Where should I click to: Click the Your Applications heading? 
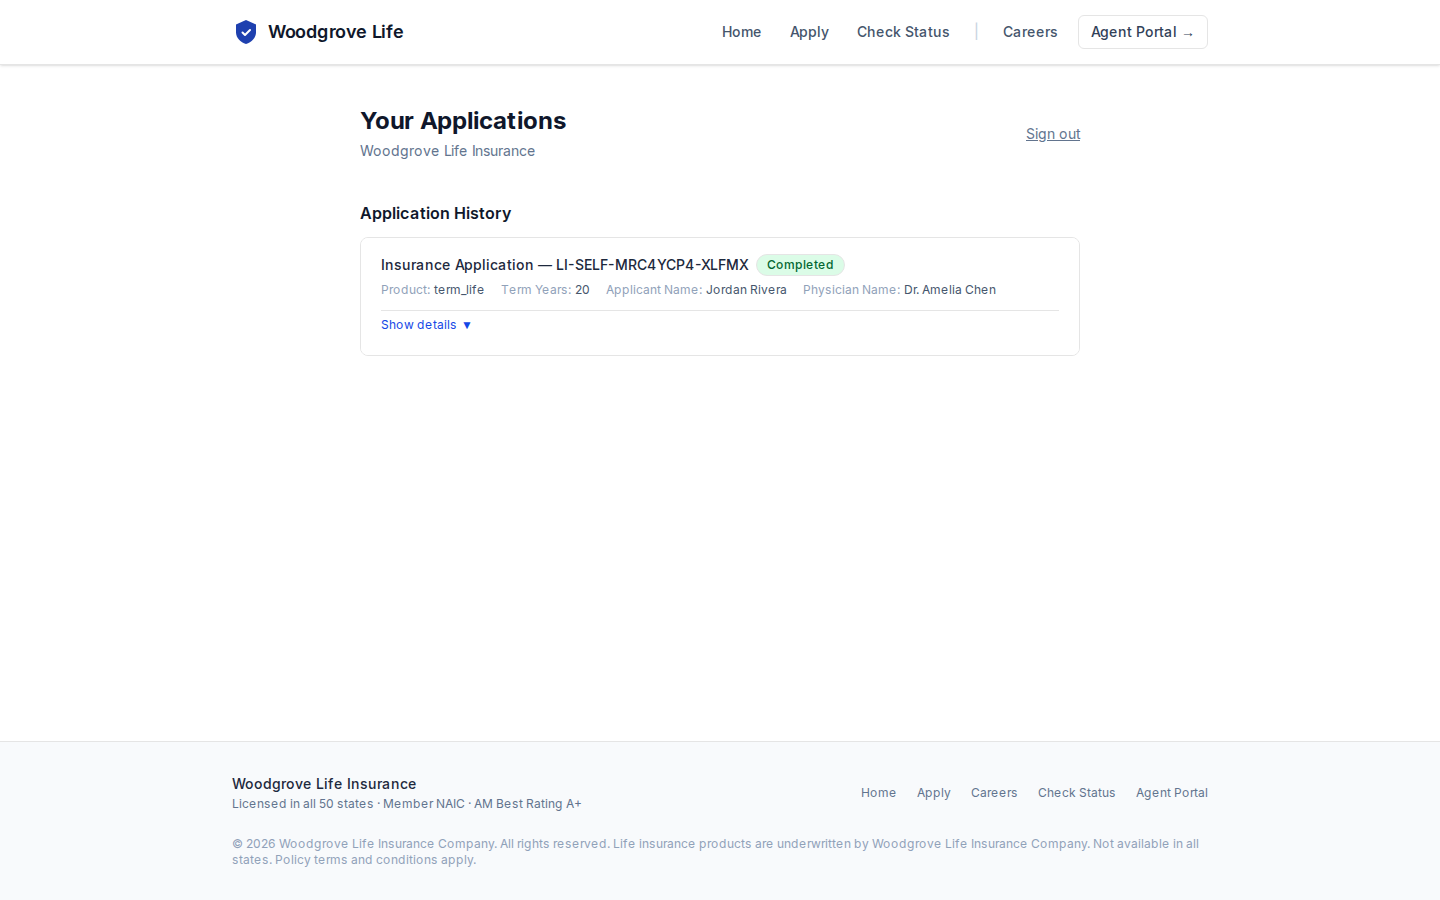pyautogui.click(x=463, y=121)
